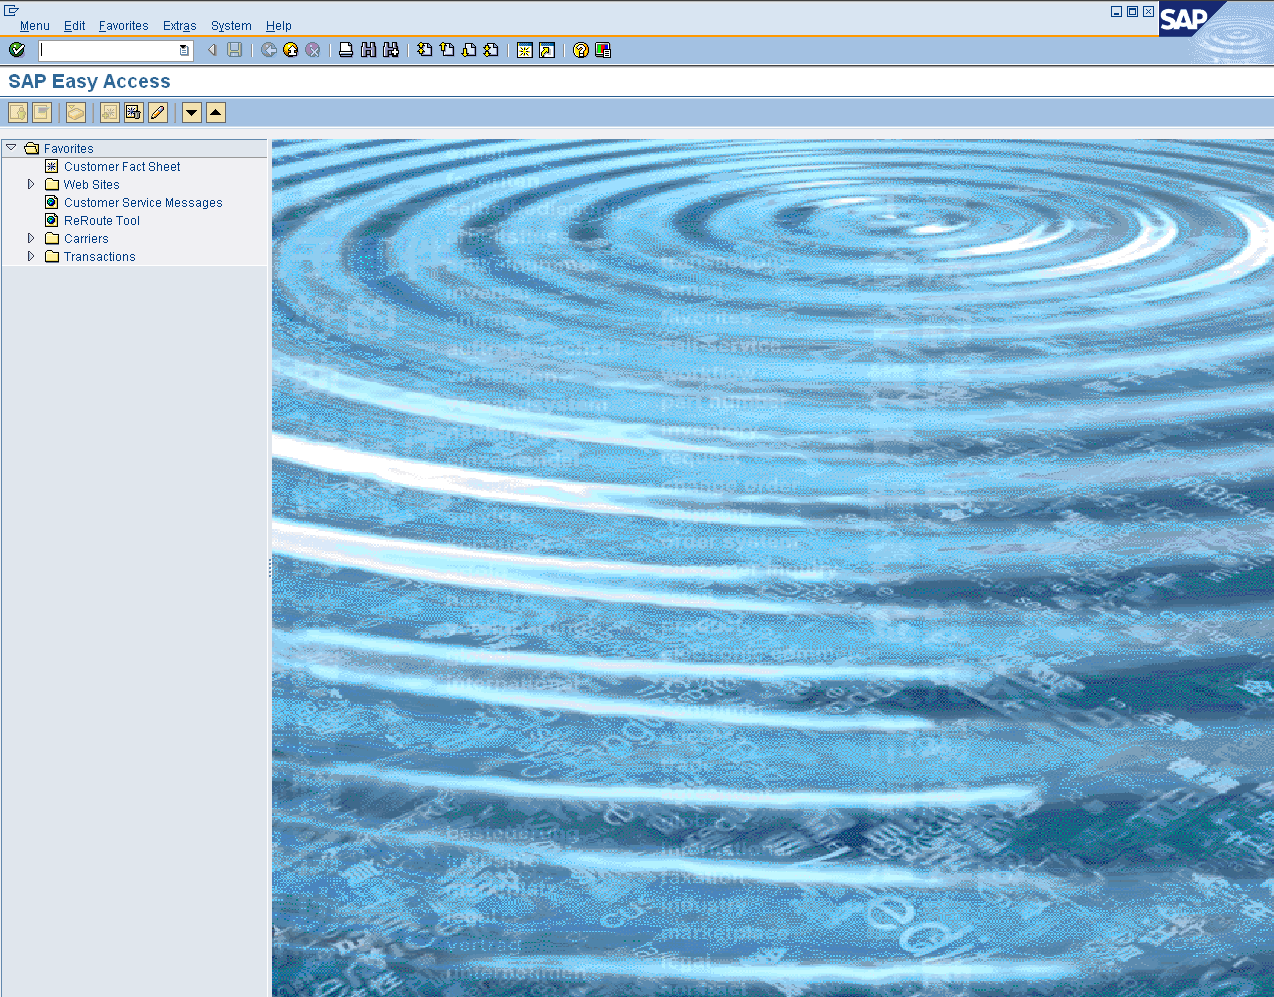Image resolution: width=1274 pixels, height=997 pixels.
Task: Move favorite up with up-arrow button
Action: (216, 113)
